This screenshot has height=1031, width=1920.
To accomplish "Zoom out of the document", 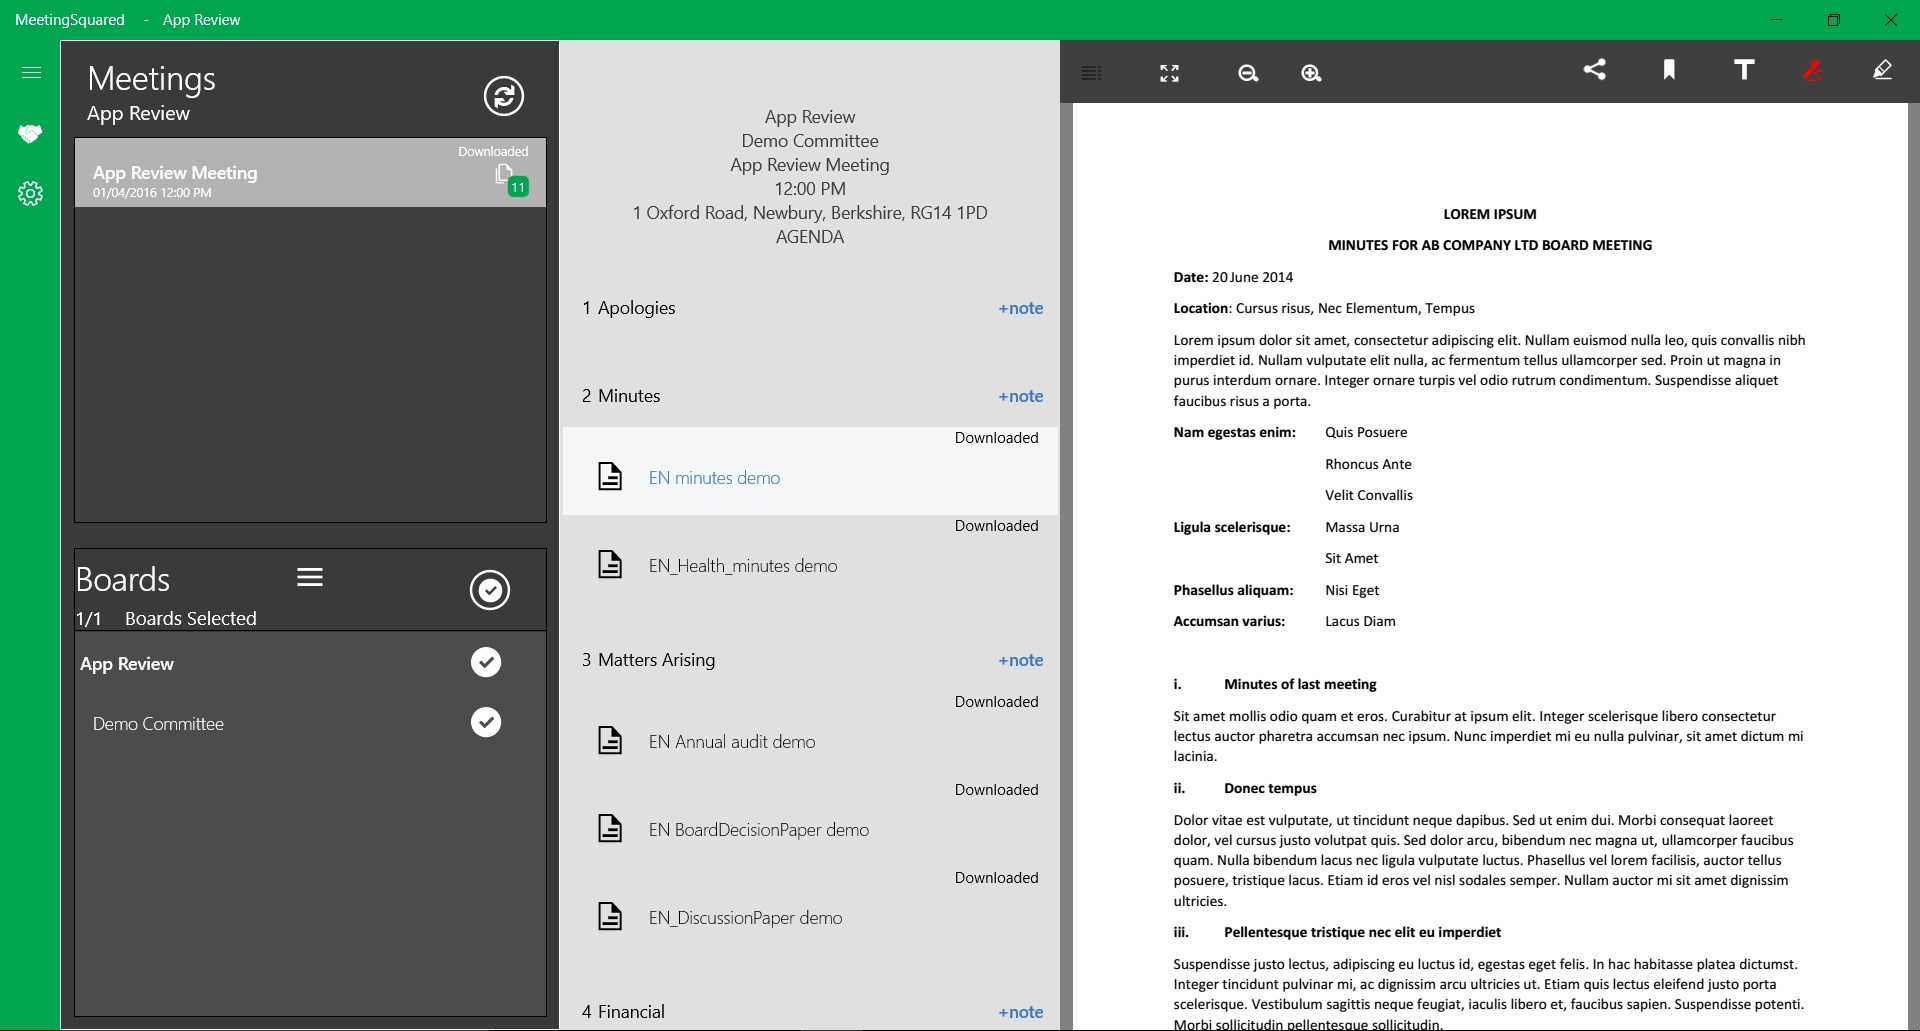I will (x=1247, y=73).
